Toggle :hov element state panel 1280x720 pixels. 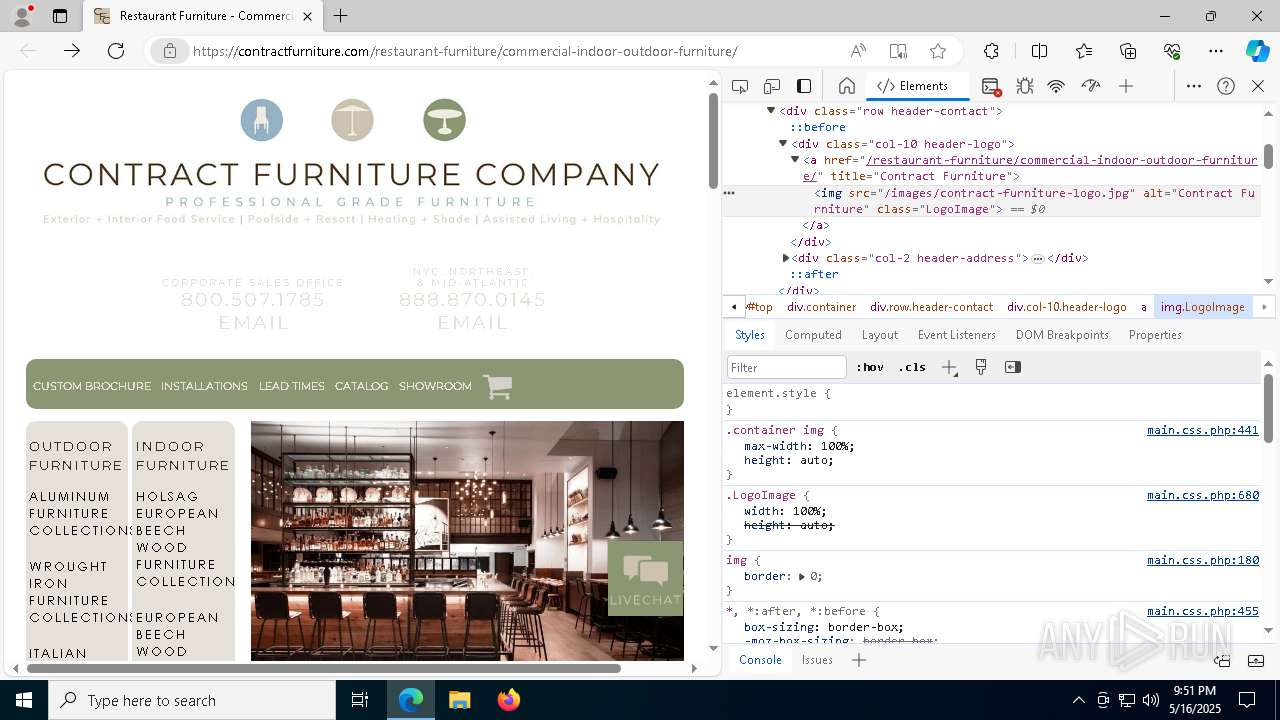870,367
